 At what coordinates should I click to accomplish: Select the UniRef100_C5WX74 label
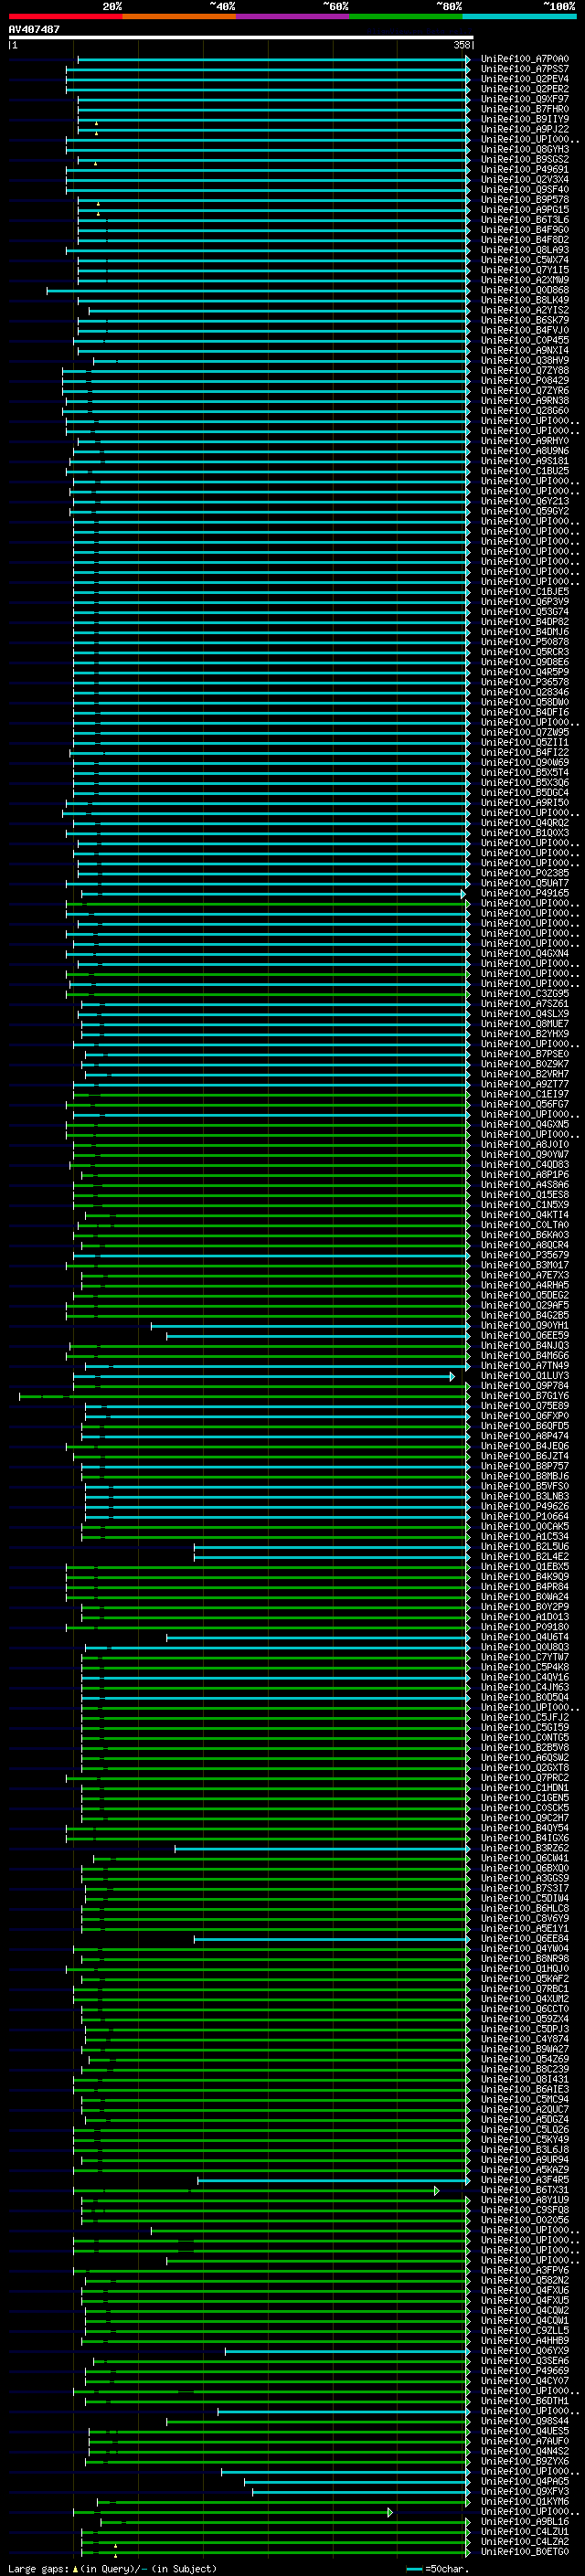524,260
